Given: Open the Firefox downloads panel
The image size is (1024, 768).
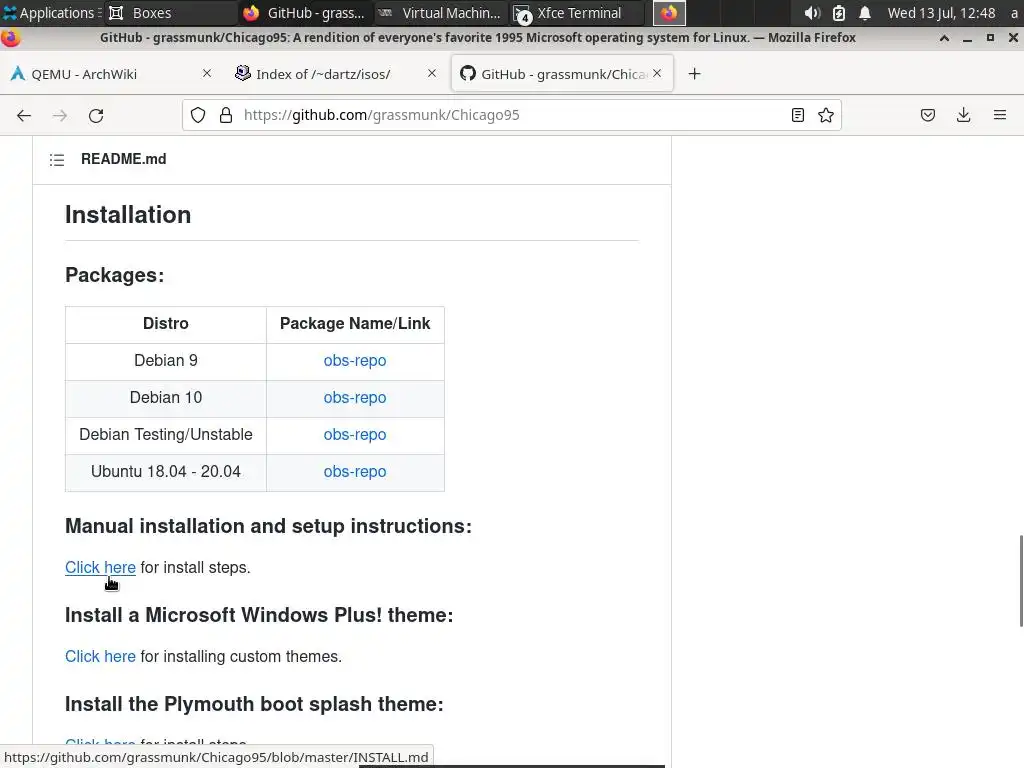Looking at the screenshot, I should point(963,116).
